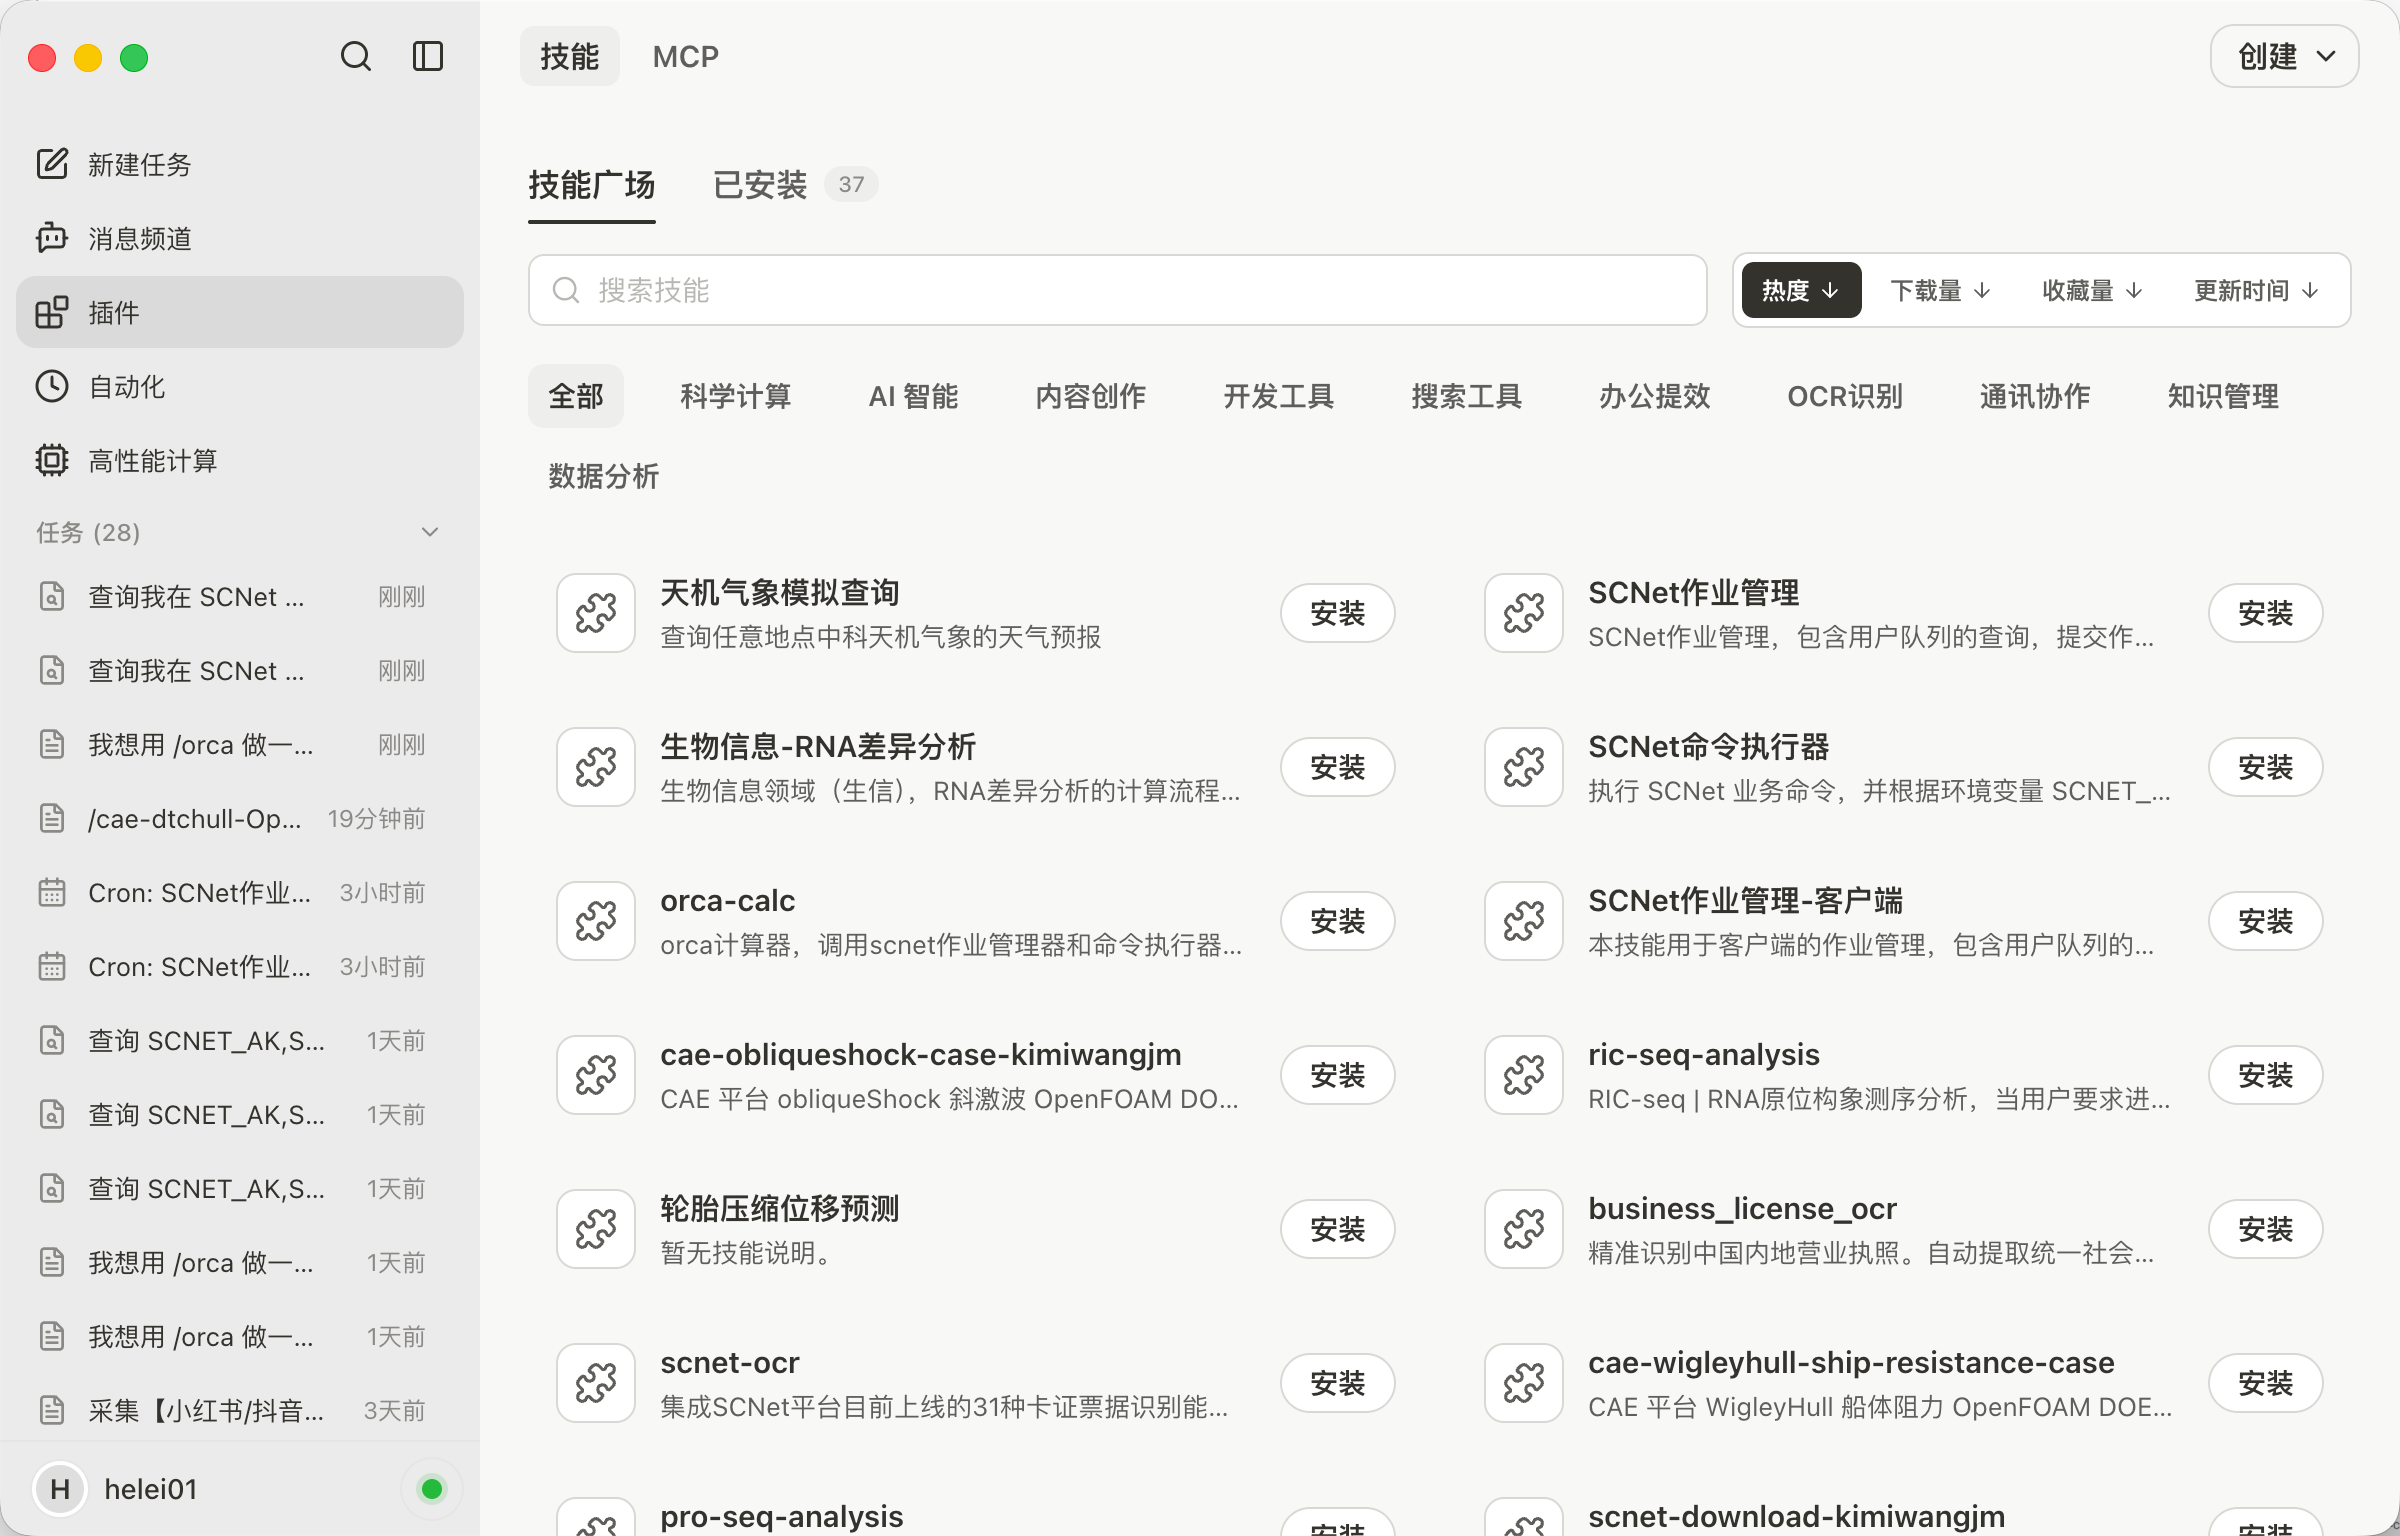The width and height of the screenshot is (2400, 1536).
Task: Collapse the 任务 (28) list chevron
Action: pos(430,532)
